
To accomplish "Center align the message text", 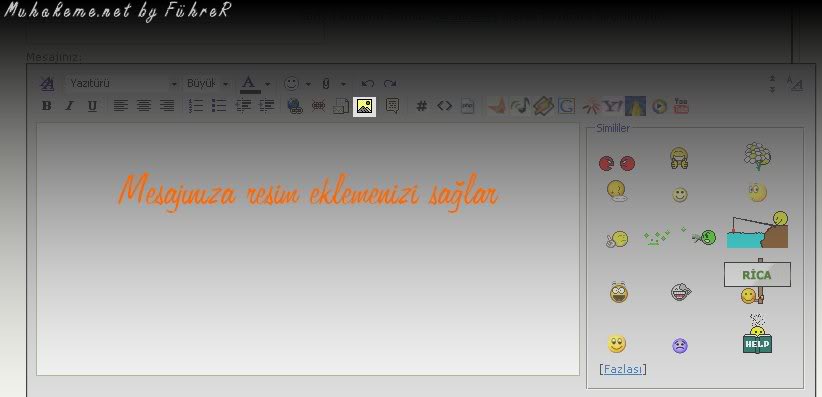I will pyautogui.click(x=144, y=106).
